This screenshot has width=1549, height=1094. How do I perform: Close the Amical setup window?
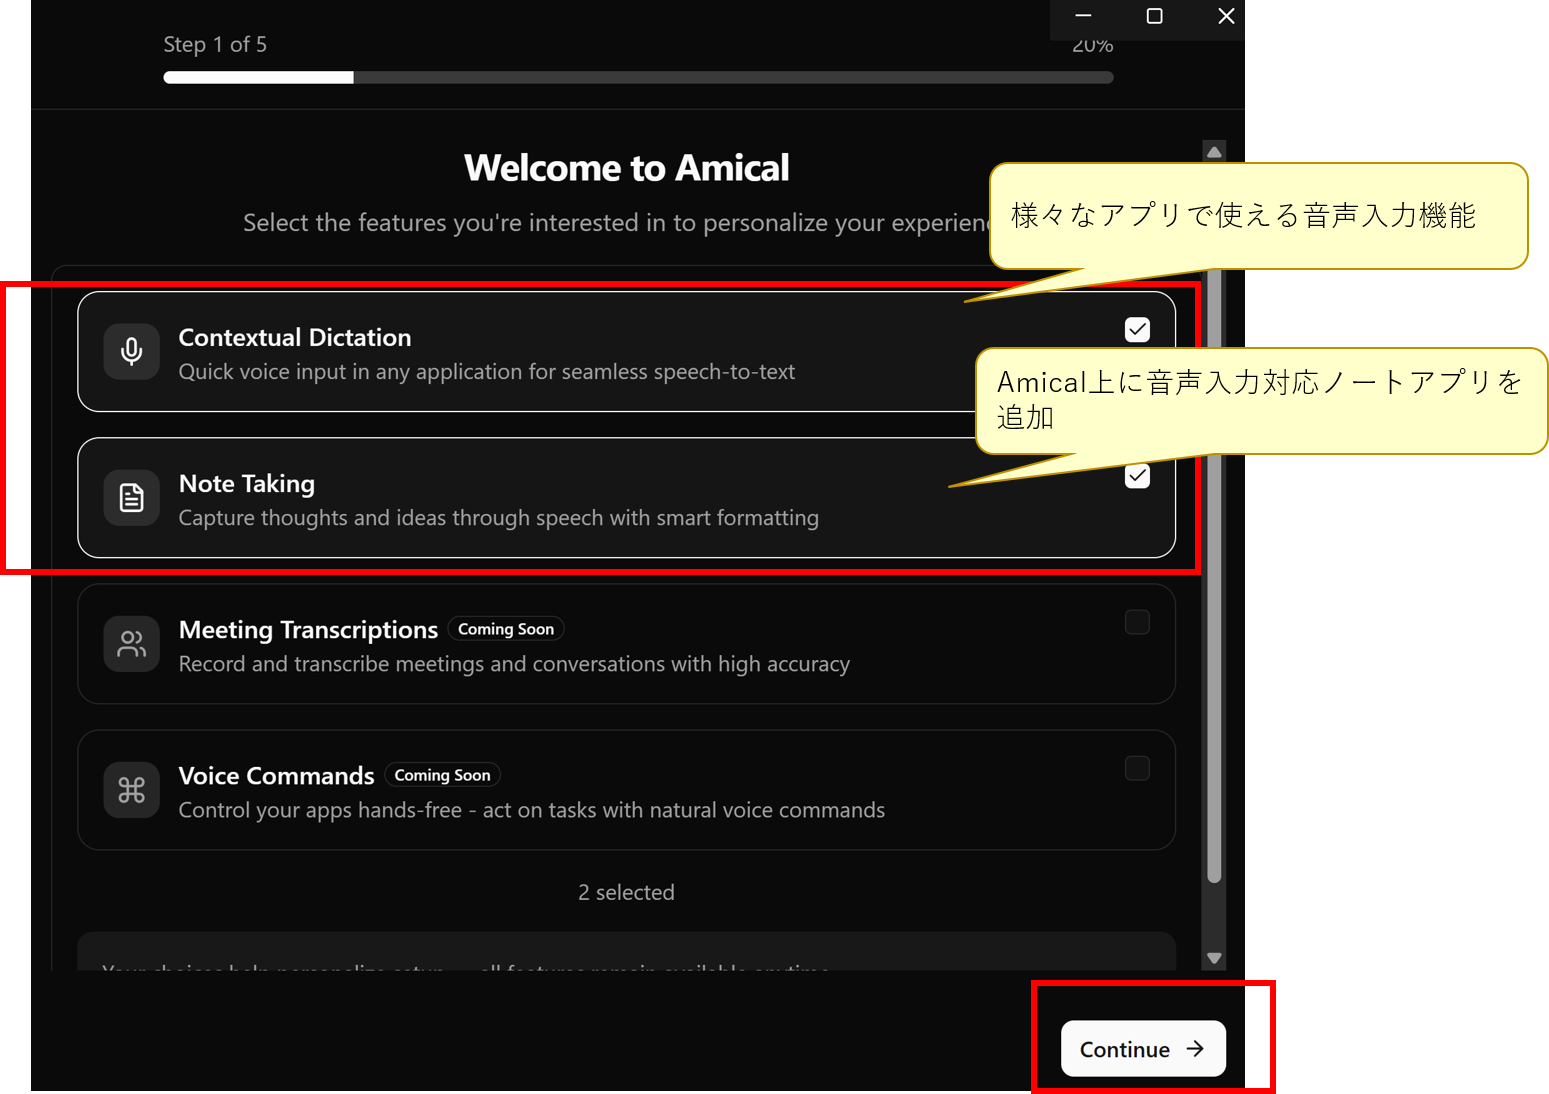point(1226,16)
